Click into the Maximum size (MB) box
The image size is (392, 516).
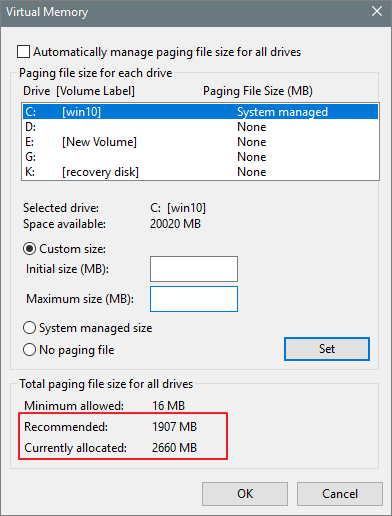[x=194, y=299]
